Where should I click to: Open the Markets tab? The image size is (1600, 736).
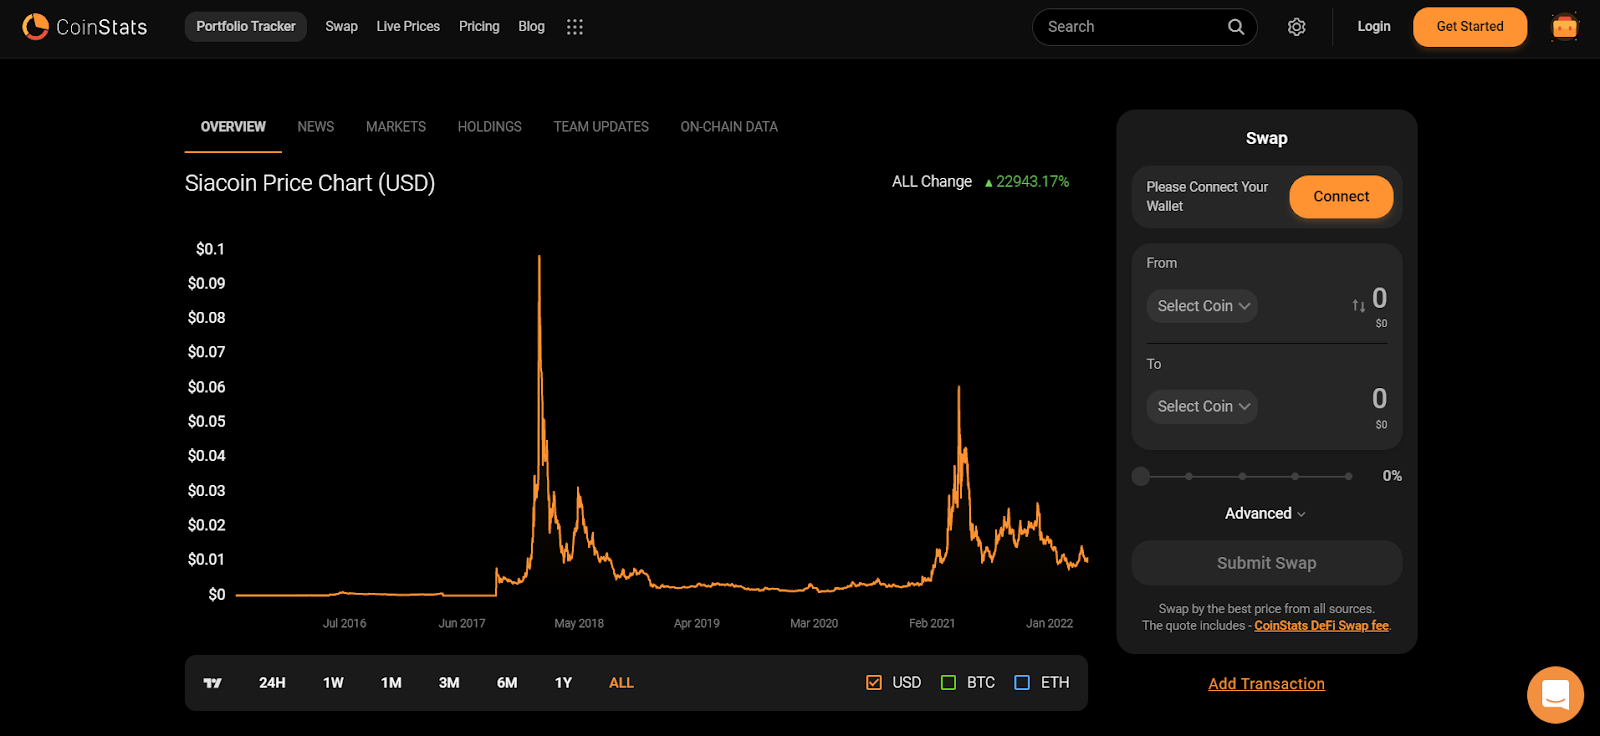coord(396,127)
